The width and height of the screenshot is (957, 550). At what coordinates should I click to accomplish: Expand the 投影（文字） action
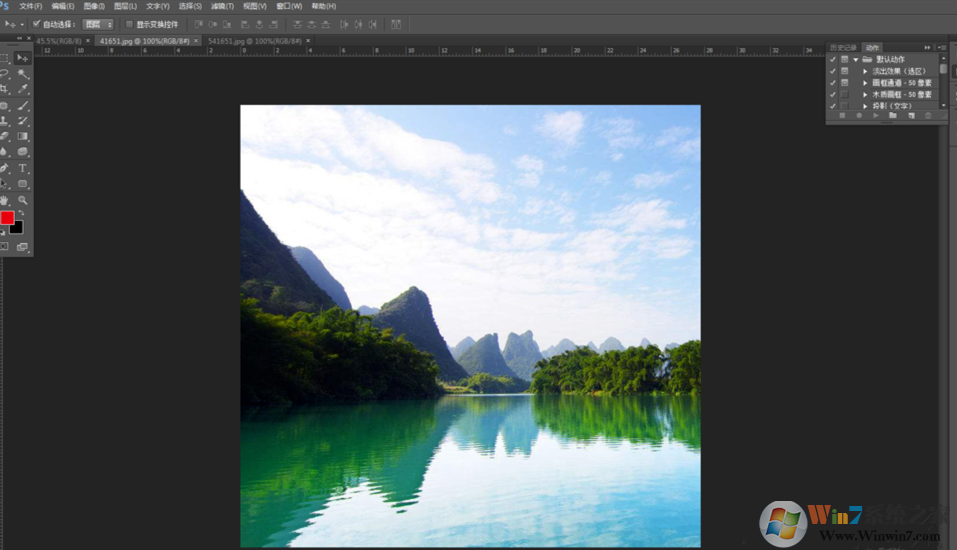(865, 106)
